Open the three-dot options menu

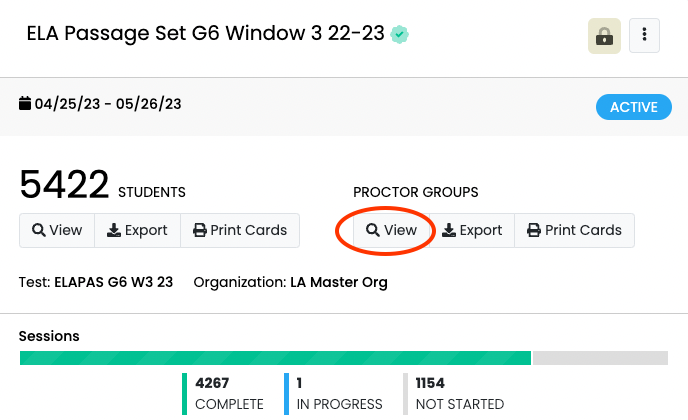pyautogui.click(x=645, y=36)
